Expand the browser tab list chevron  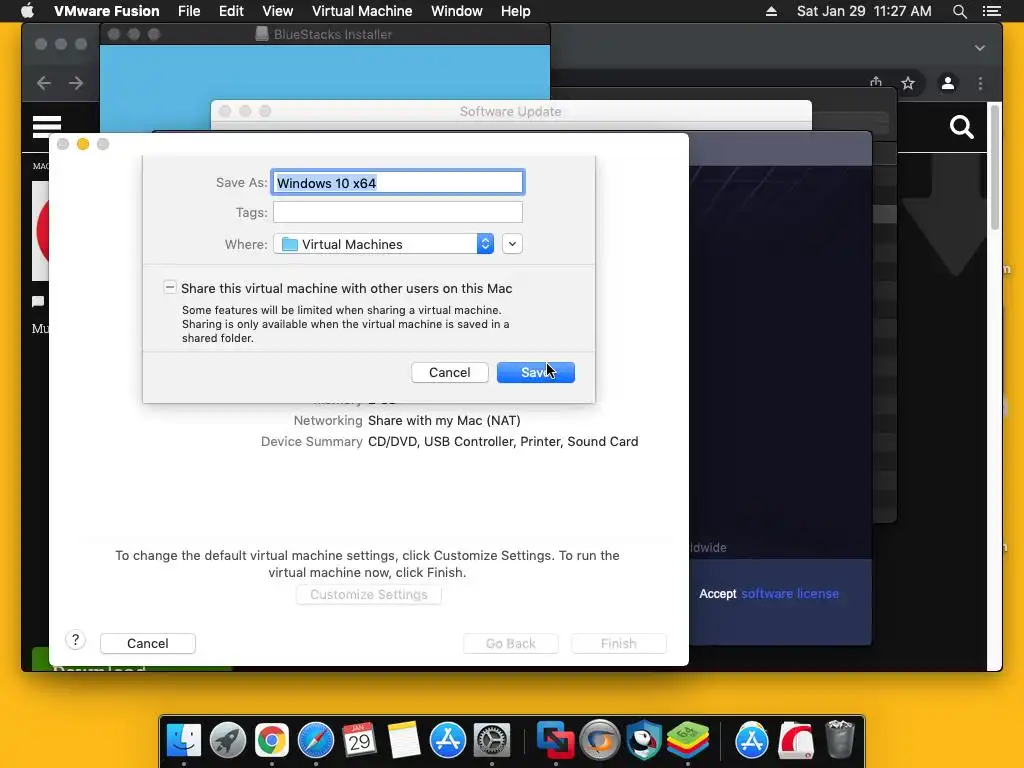(980, 48)
